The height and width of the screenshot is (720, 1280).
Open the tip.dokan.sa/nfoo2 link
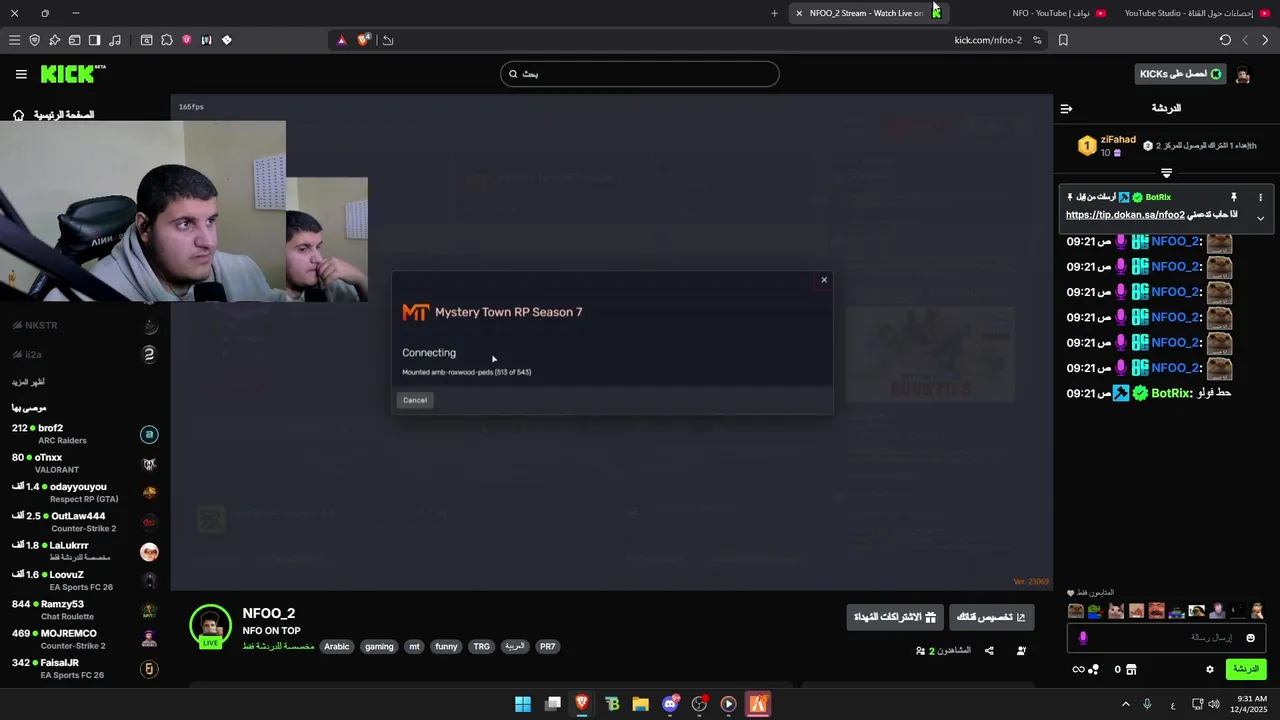1125,215
